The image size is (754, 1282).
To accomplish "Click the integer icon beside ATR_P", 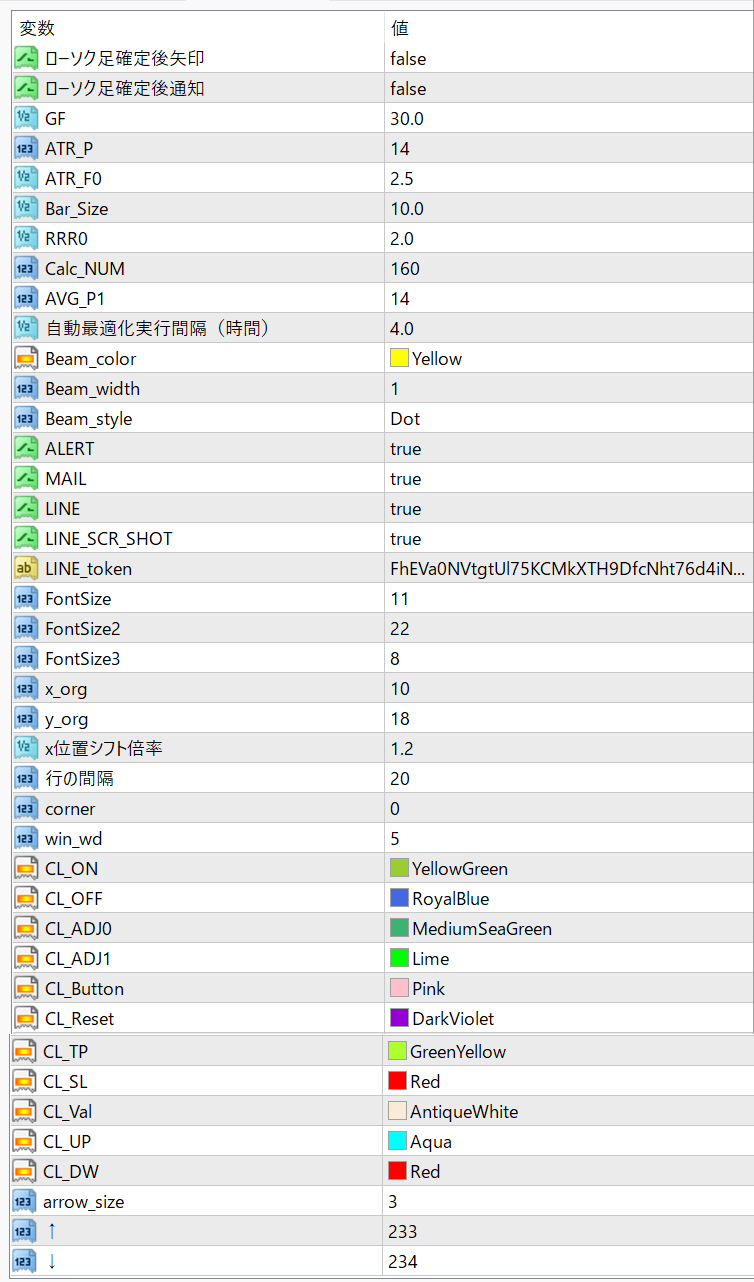I will click(27, 149).
